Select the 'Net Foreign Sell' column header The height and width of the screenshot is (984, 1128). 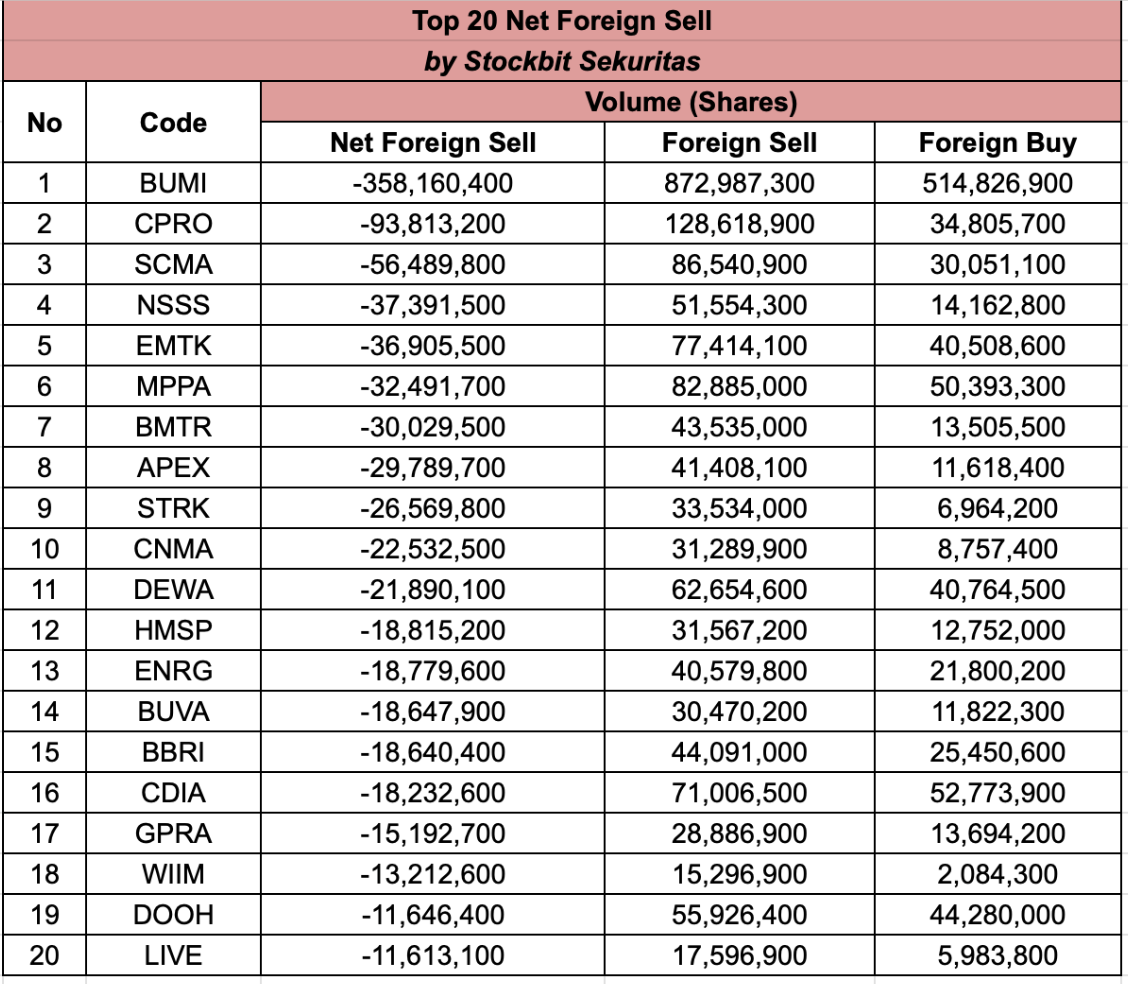coord(433,143)
